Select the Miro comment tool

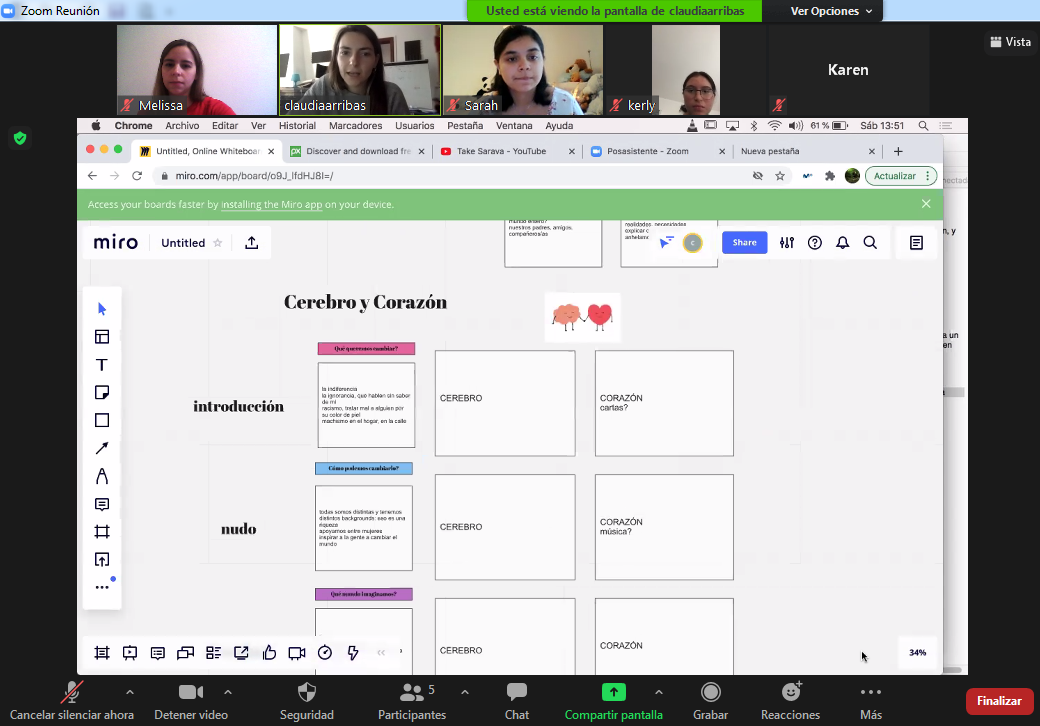[101, 505]
